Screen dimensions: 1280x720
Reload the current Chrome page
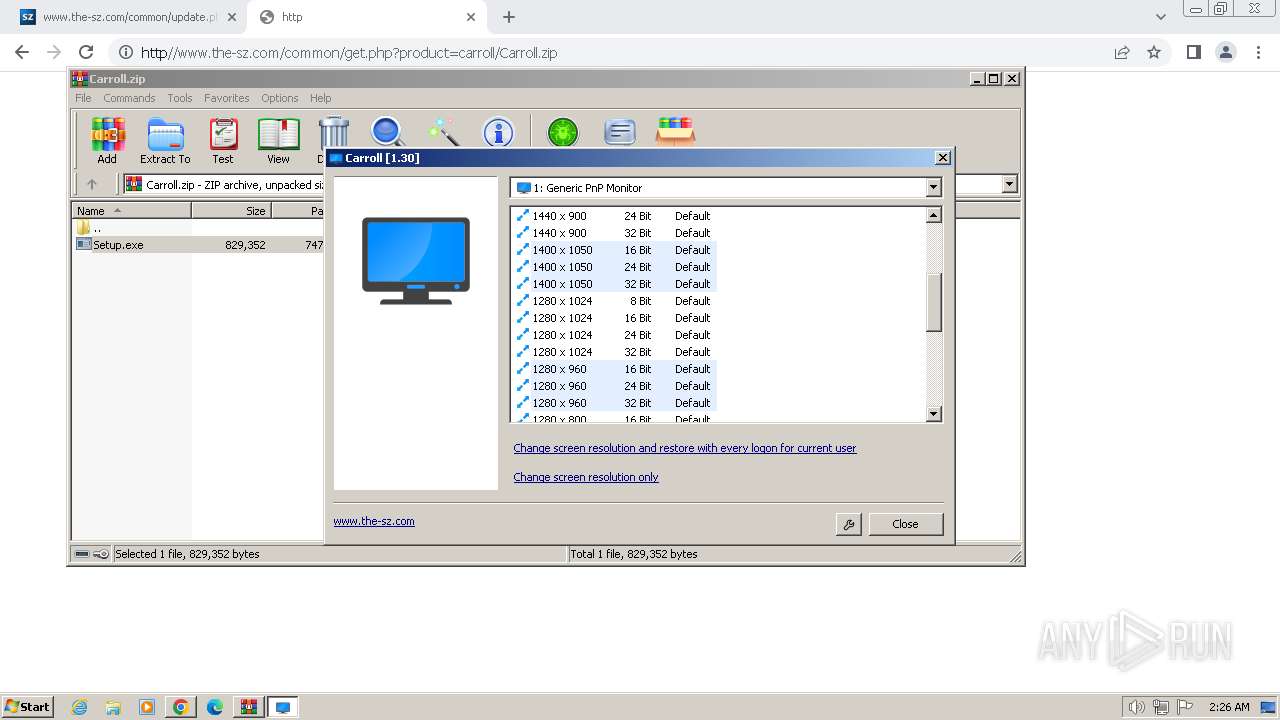[86, 52]
